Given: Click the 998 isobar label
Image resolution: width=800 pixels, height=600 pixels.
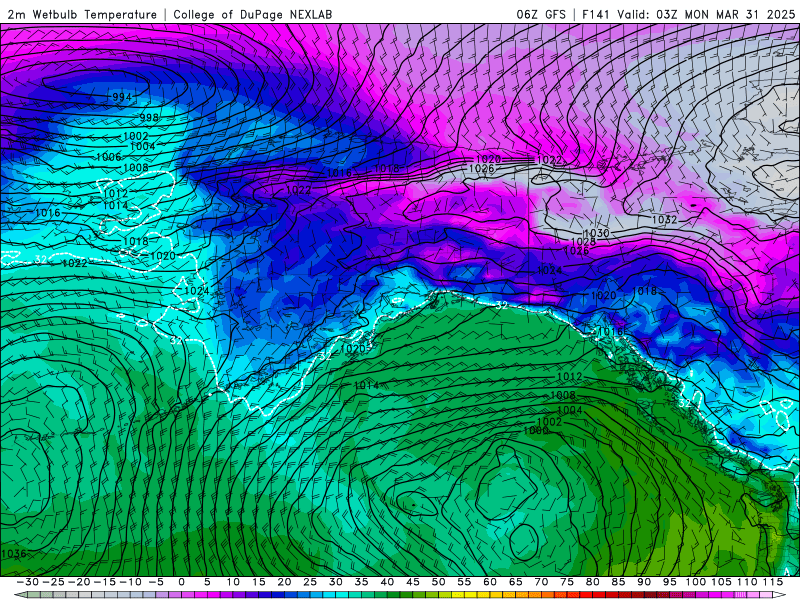Looking at the screenshot, I should (149, 118).
